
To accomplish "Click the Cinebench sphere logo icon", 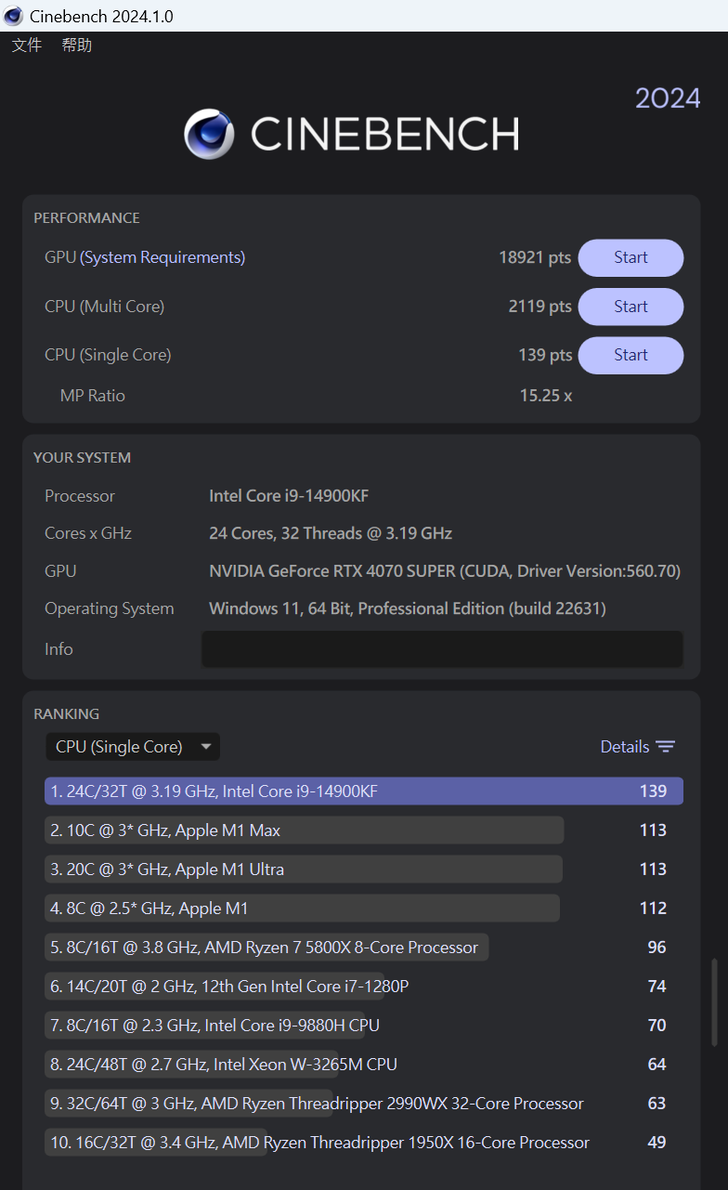I will coord(209,134).
